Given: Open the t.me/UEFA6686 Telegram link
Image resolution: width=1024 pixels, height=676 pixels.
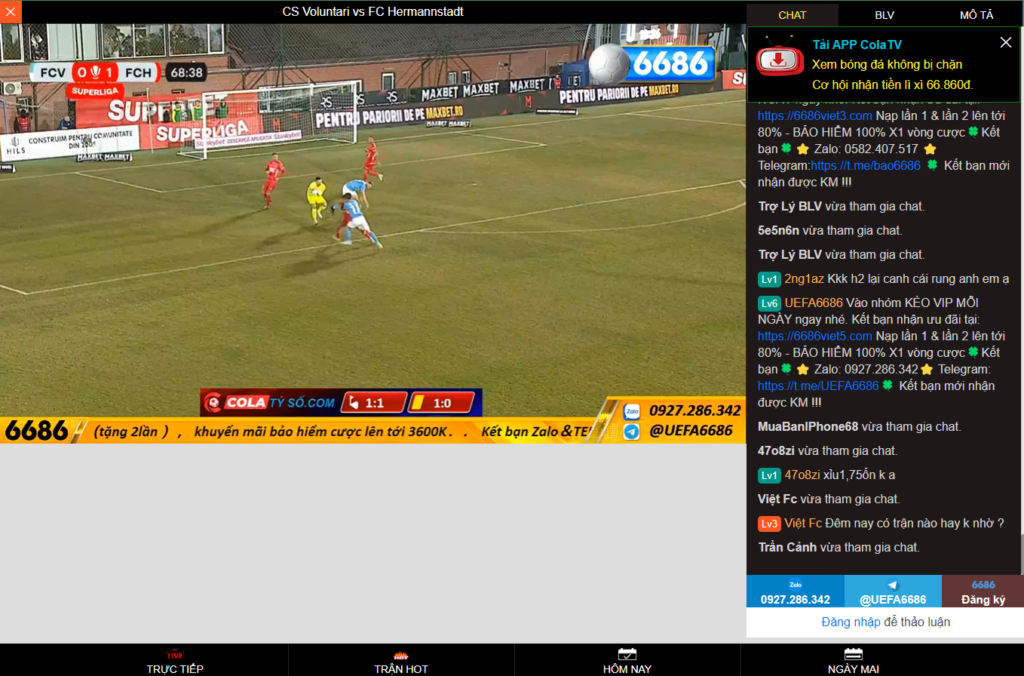Looking at the screenshot, I should coord(818,385).
